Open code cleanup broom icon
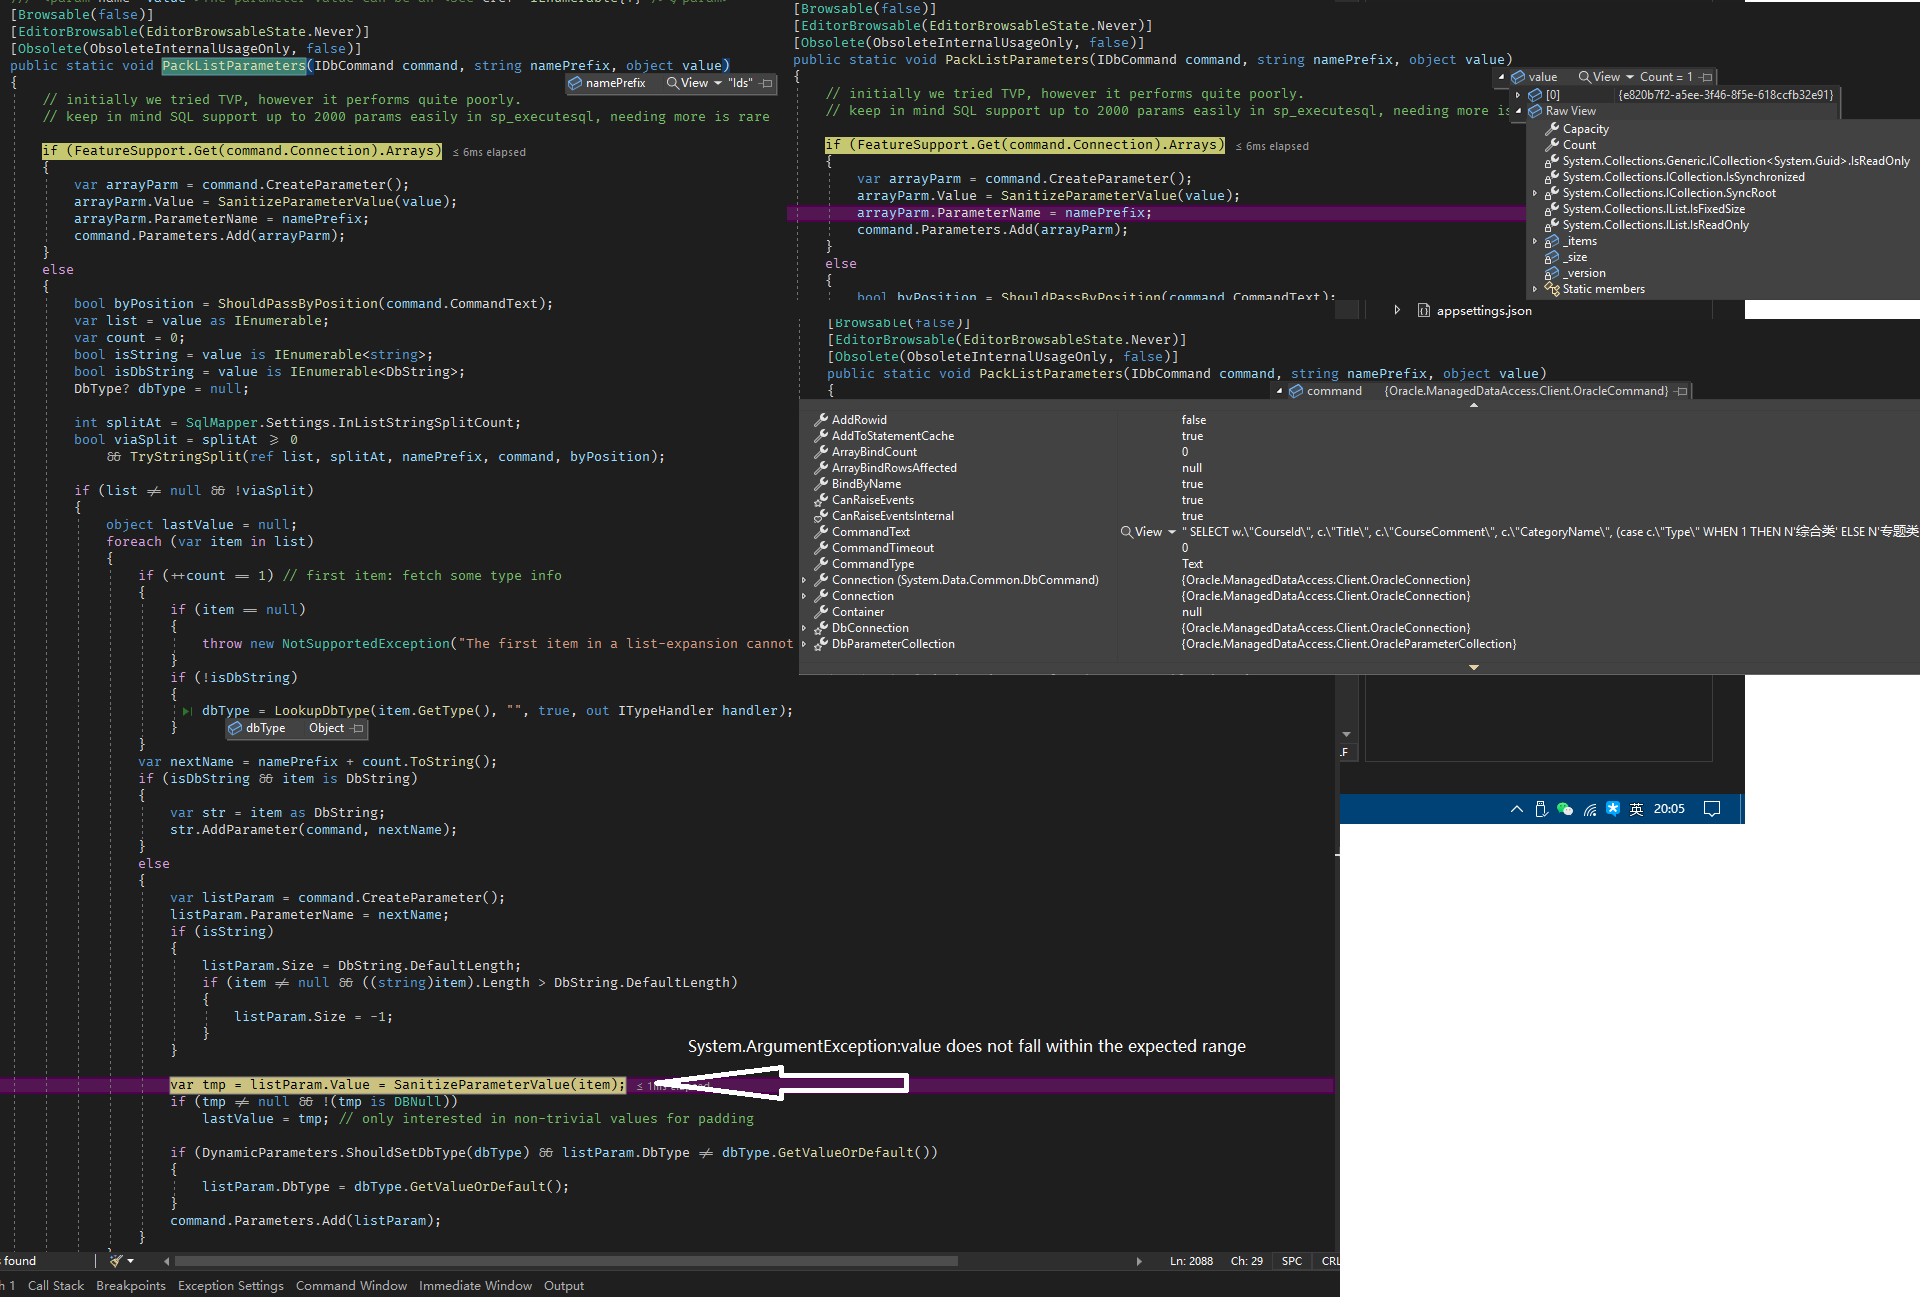1920x1297 pixels. pos(116,1261)
